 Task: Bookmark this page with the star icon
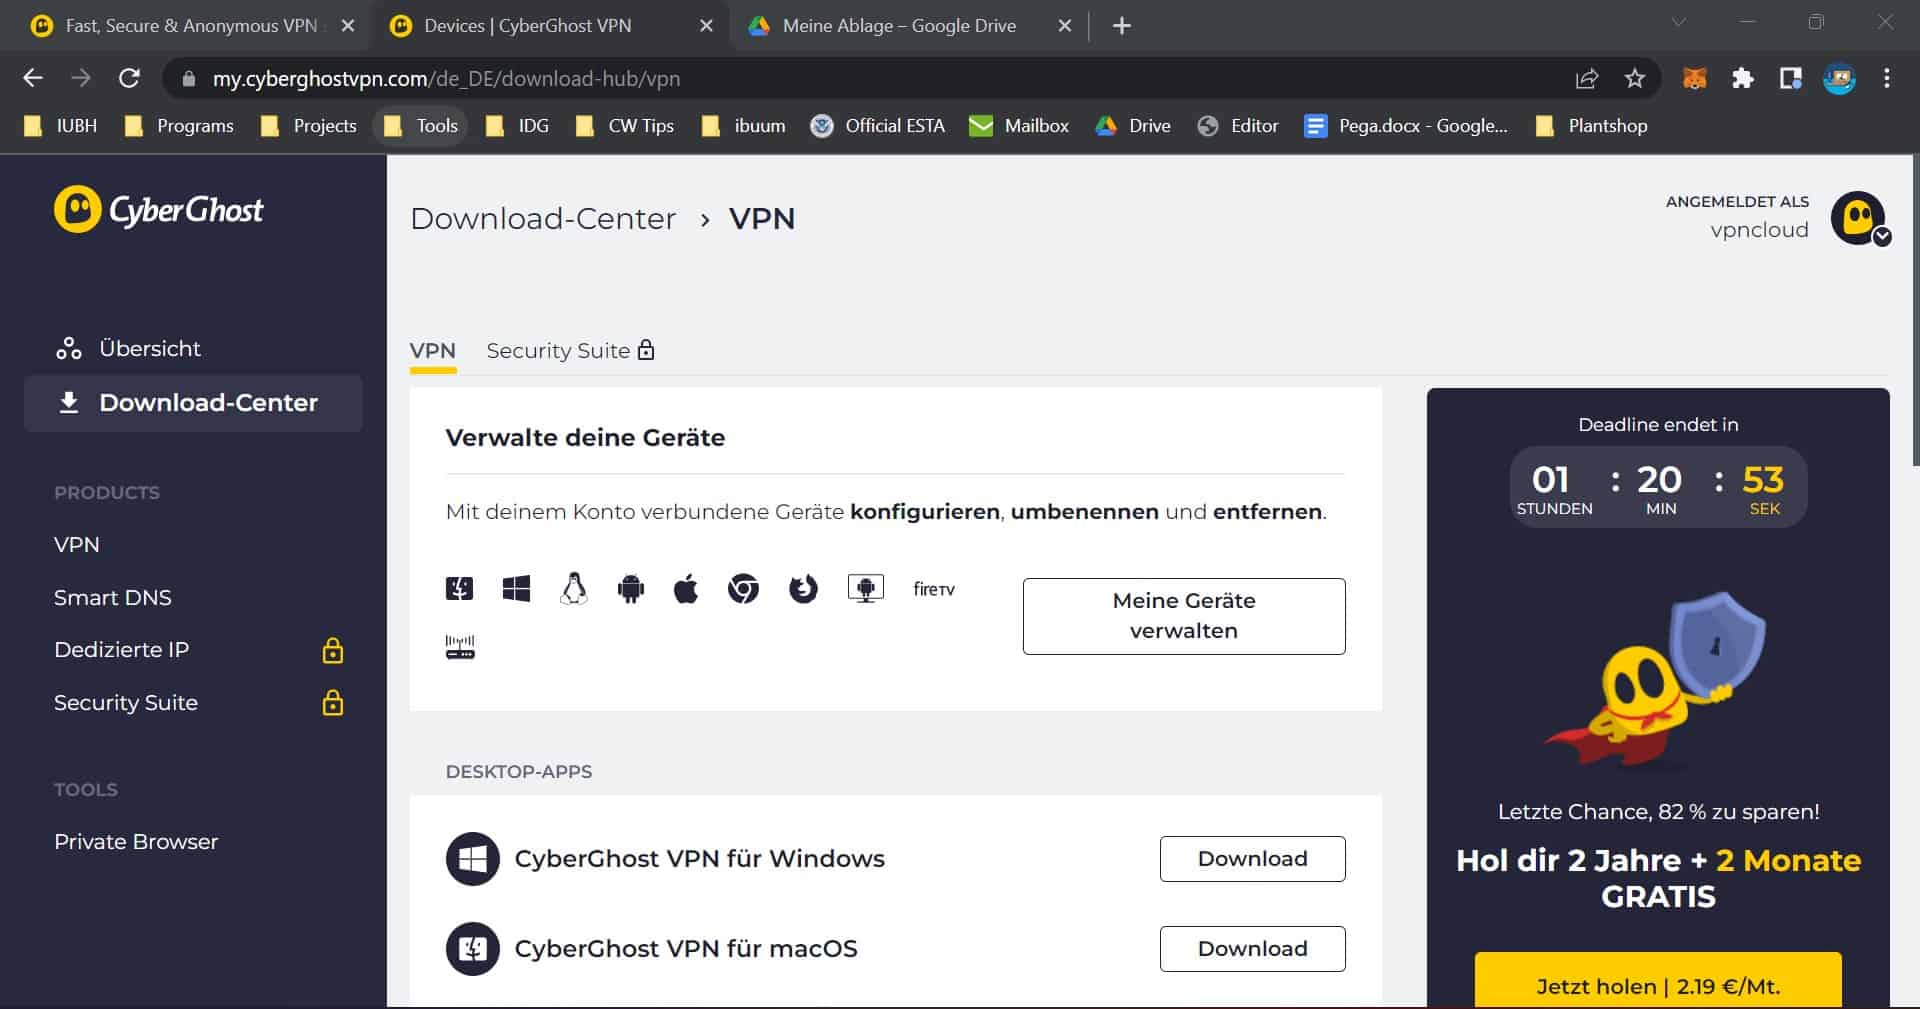1635,78
